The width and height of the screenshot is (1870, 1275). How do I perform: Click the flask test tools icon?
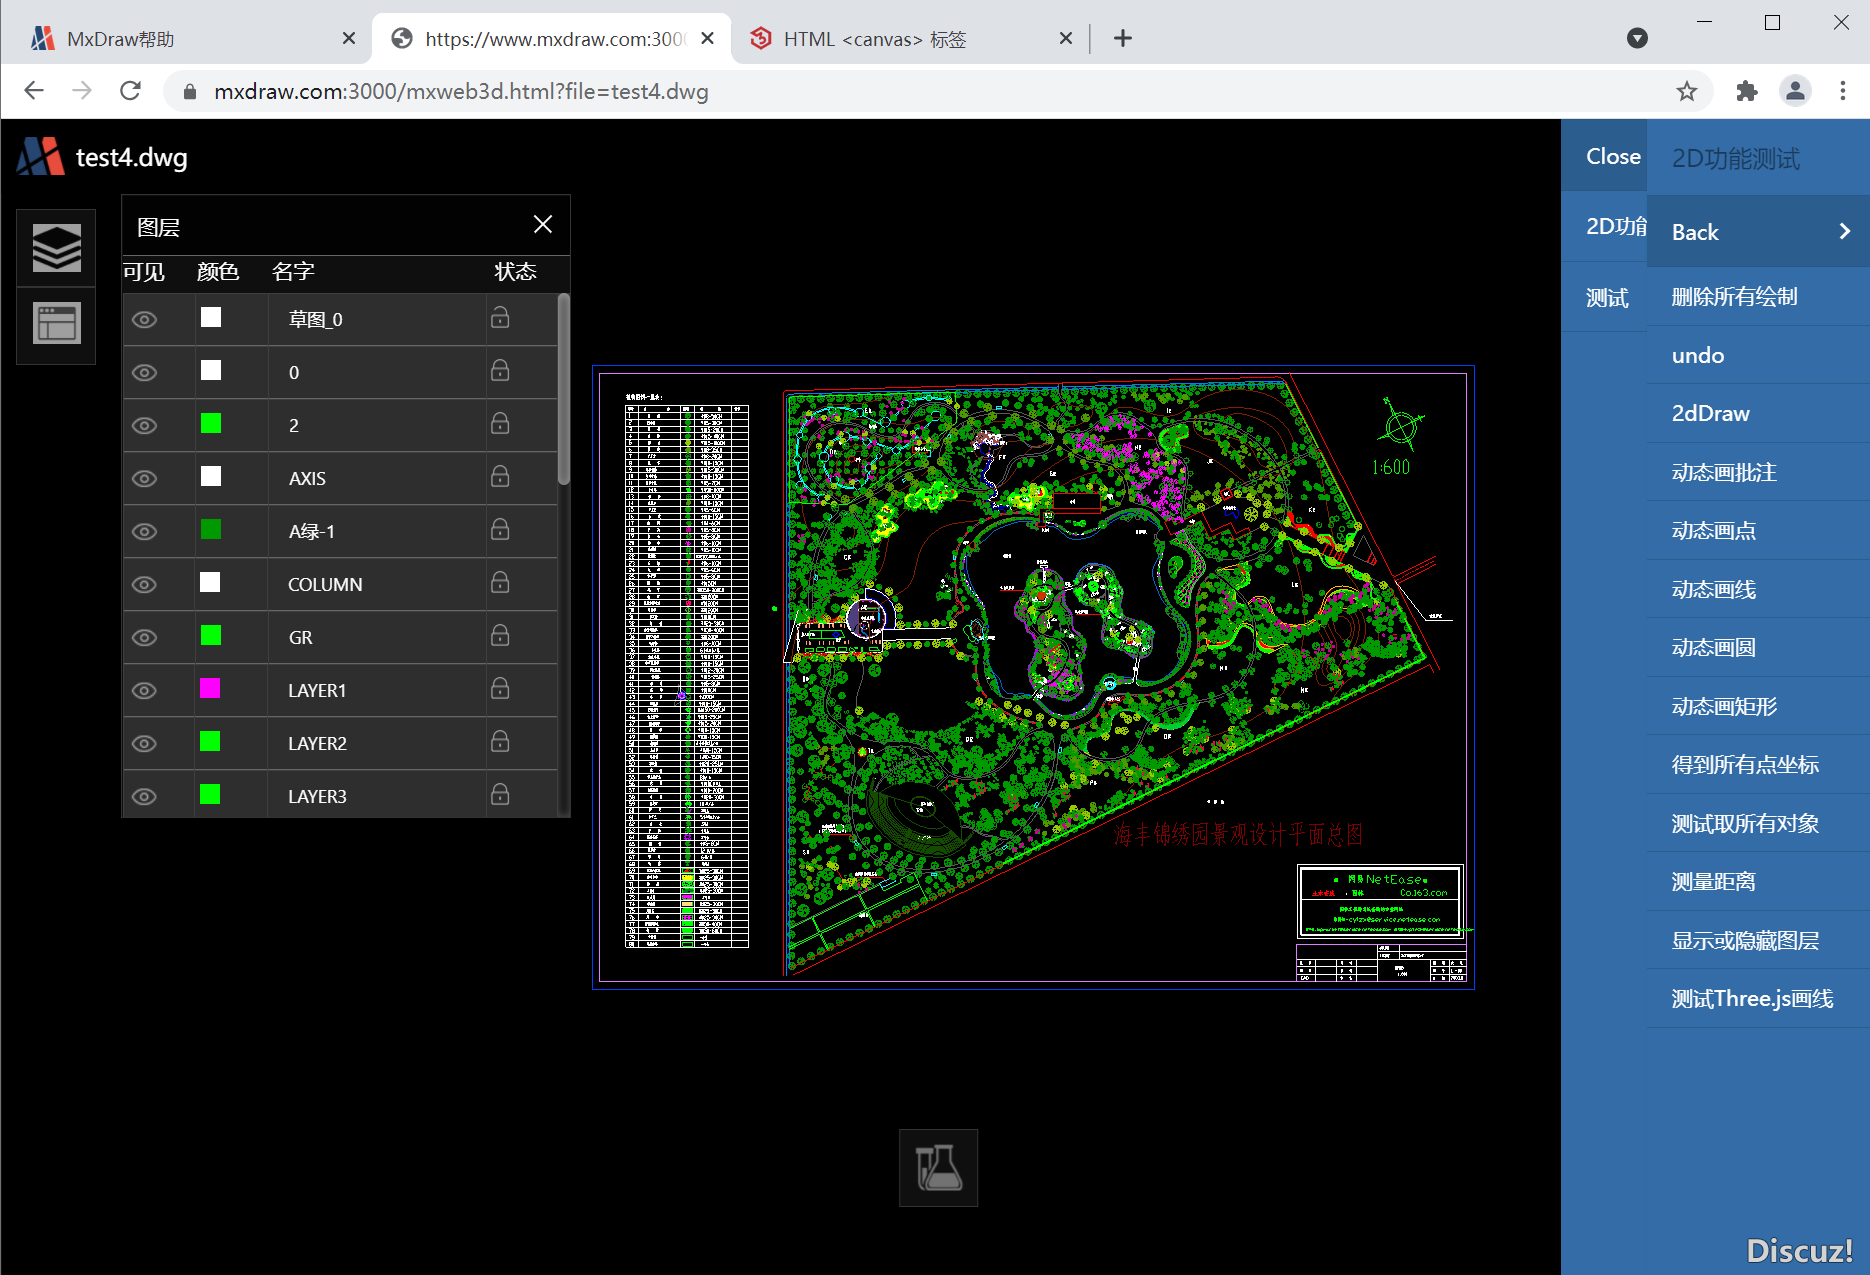[x=938, y=1167]
